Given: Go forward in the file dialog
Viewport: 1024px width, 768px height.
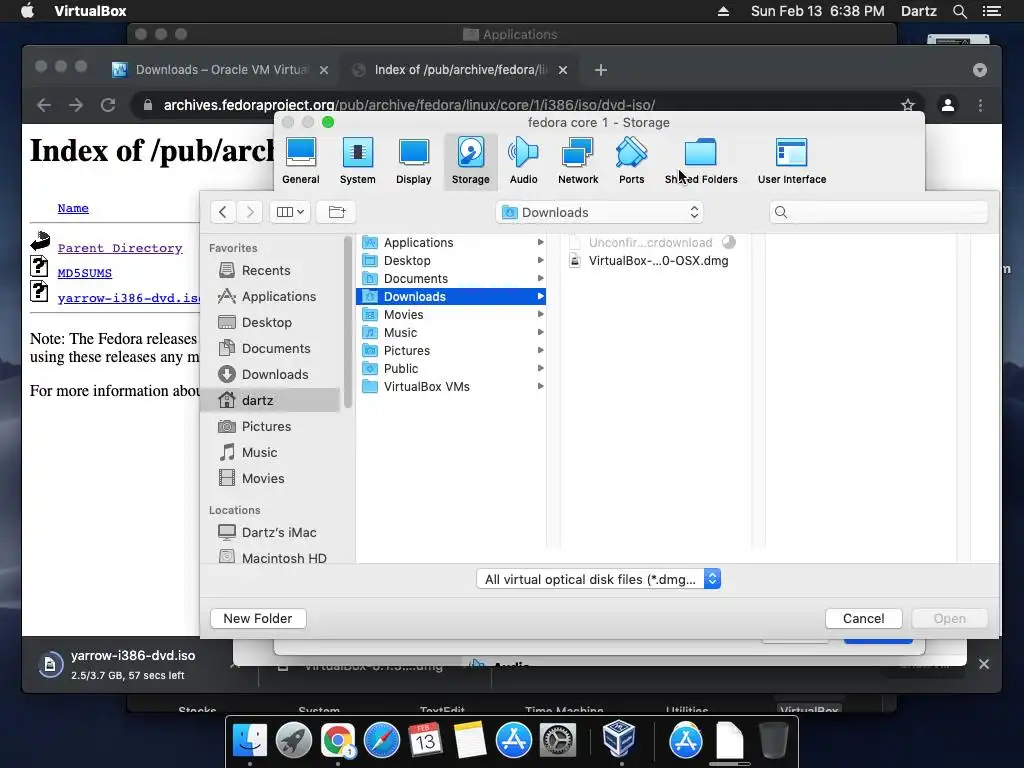Looking at the screenshot, I should click(249, 212).
